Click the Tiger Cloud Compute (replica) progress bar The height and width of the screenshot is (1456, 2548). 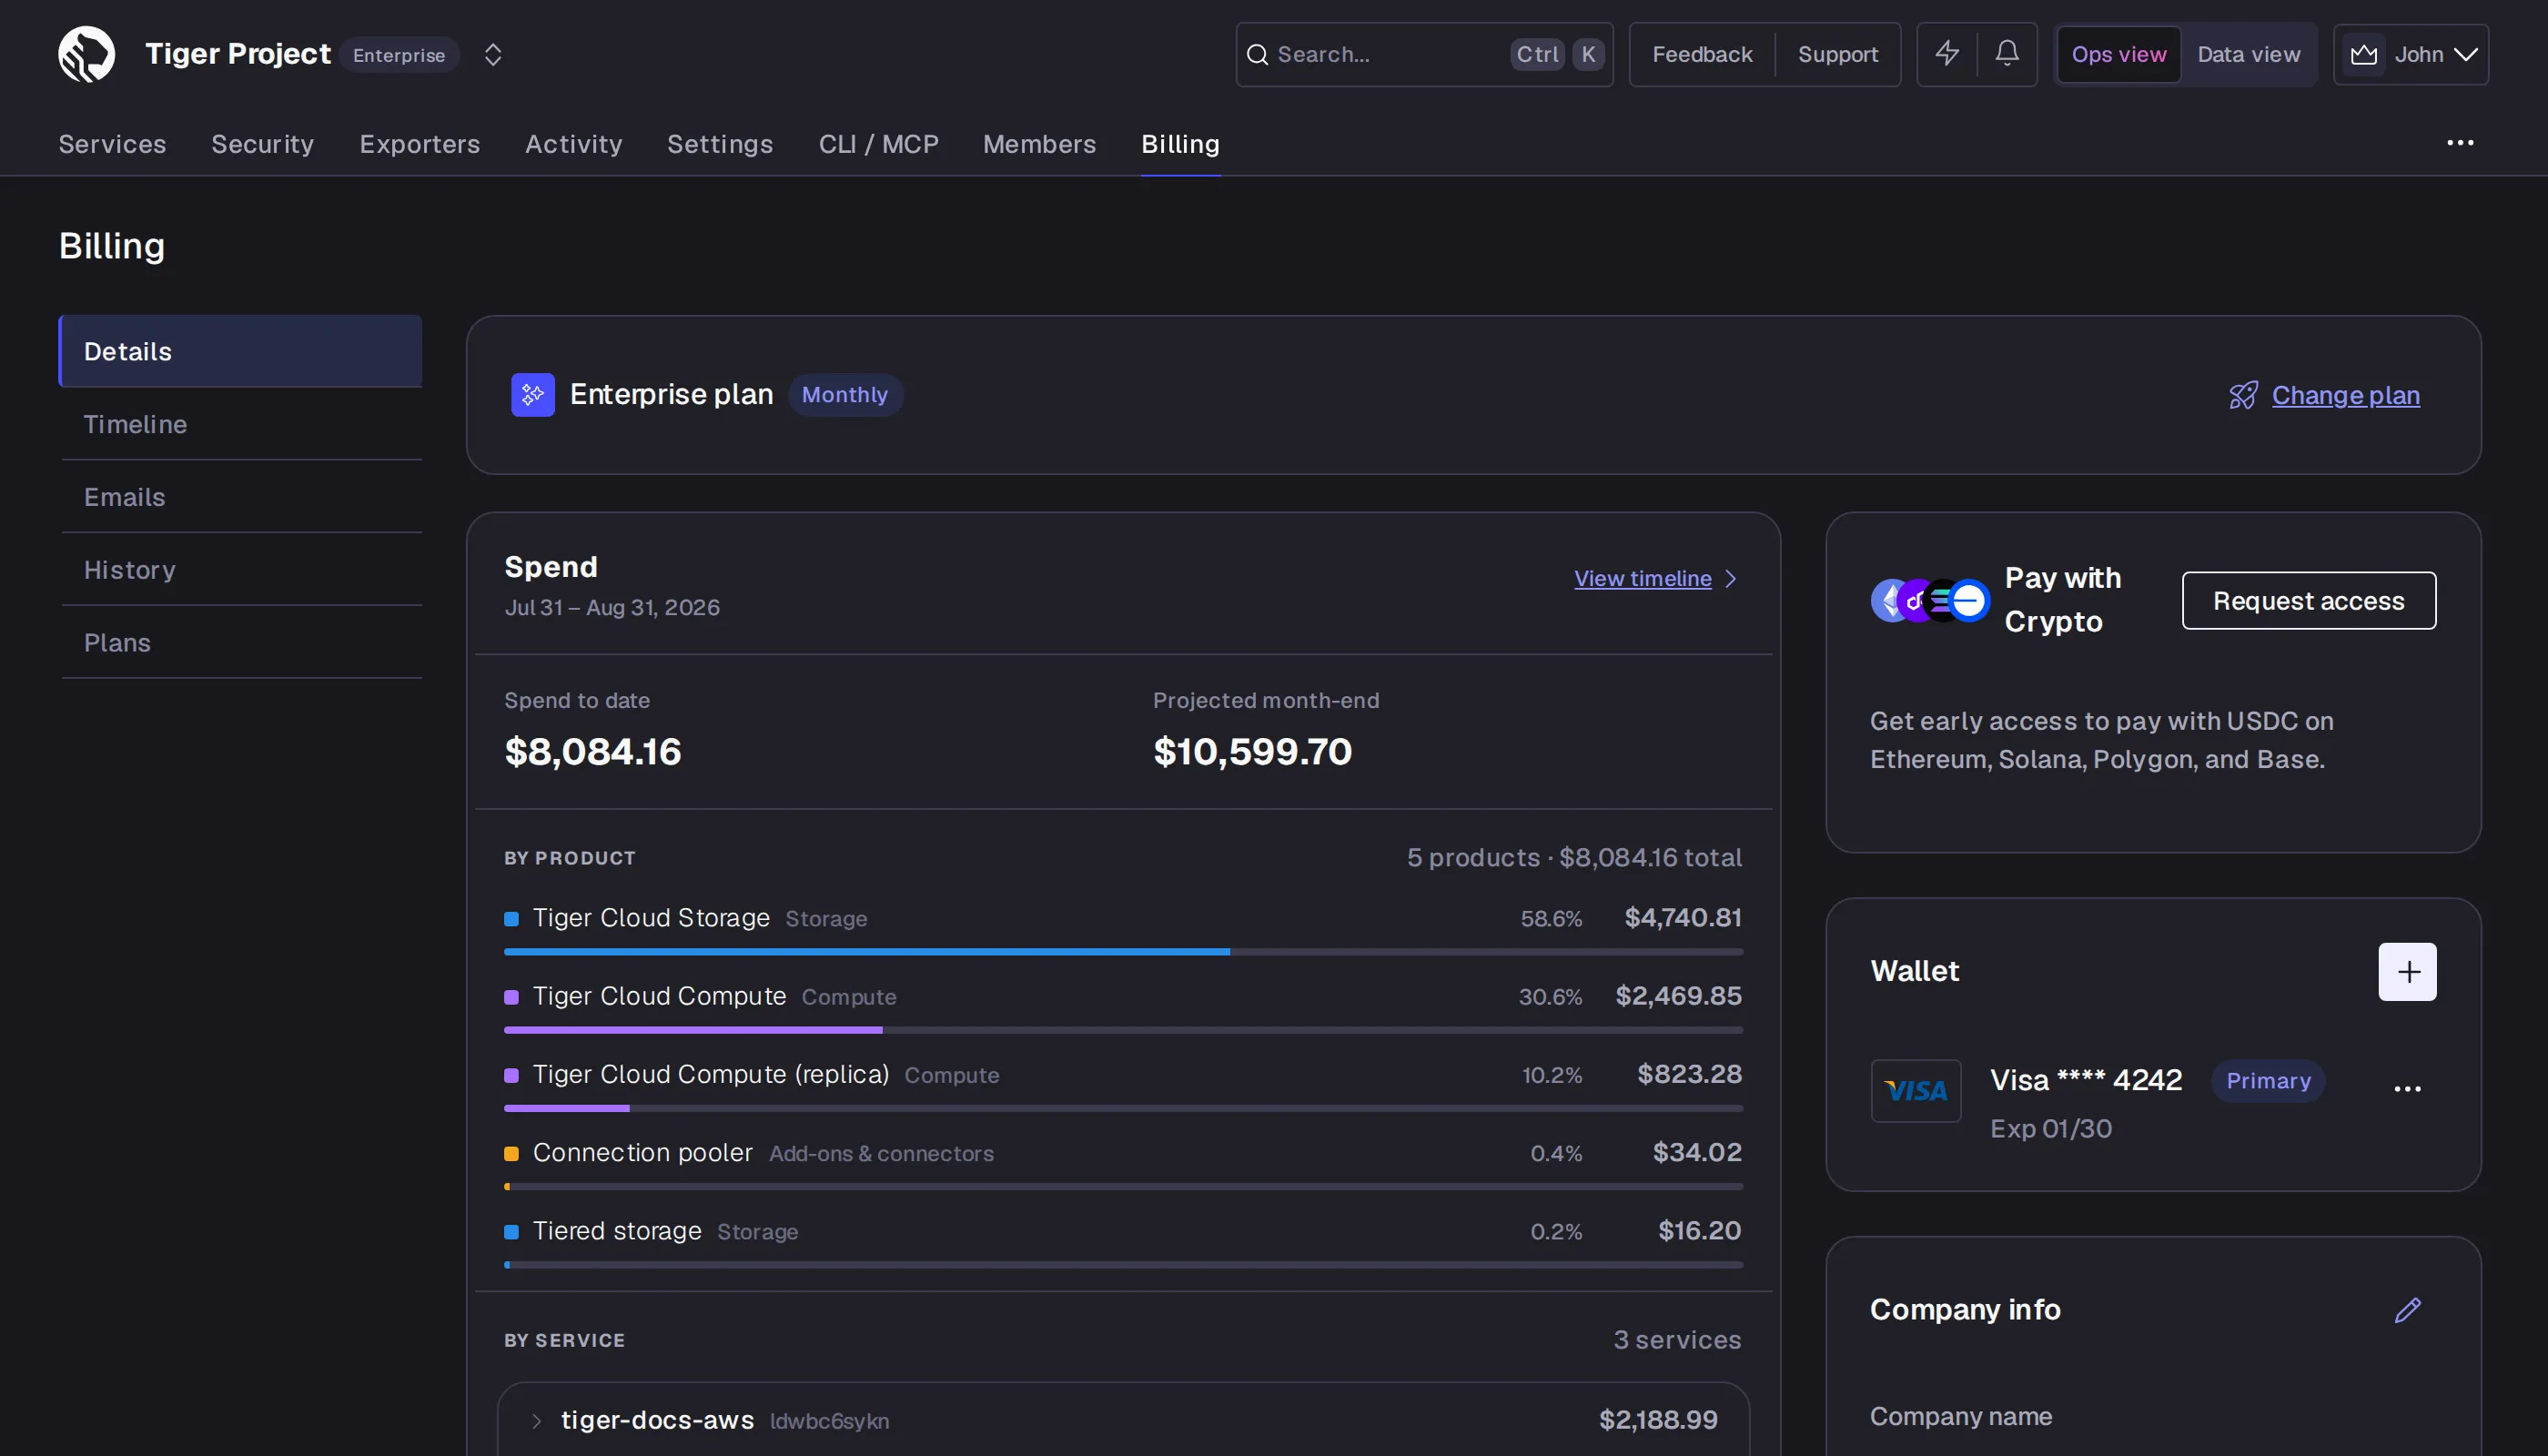[1123, 1108]
